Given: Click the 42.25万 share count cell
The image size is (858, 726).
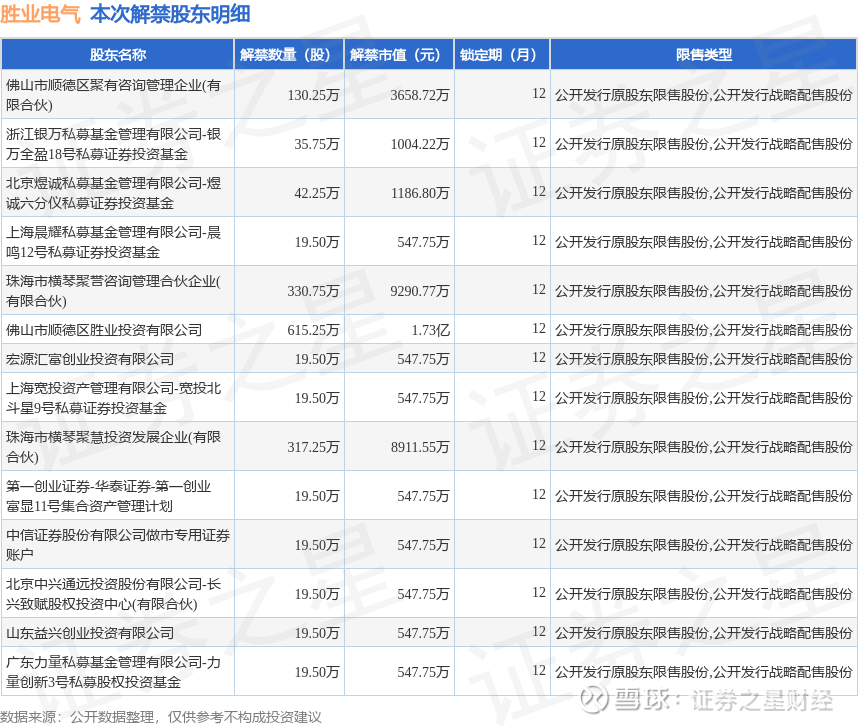Looking at the screenshot, I should (x=317, y=193).
